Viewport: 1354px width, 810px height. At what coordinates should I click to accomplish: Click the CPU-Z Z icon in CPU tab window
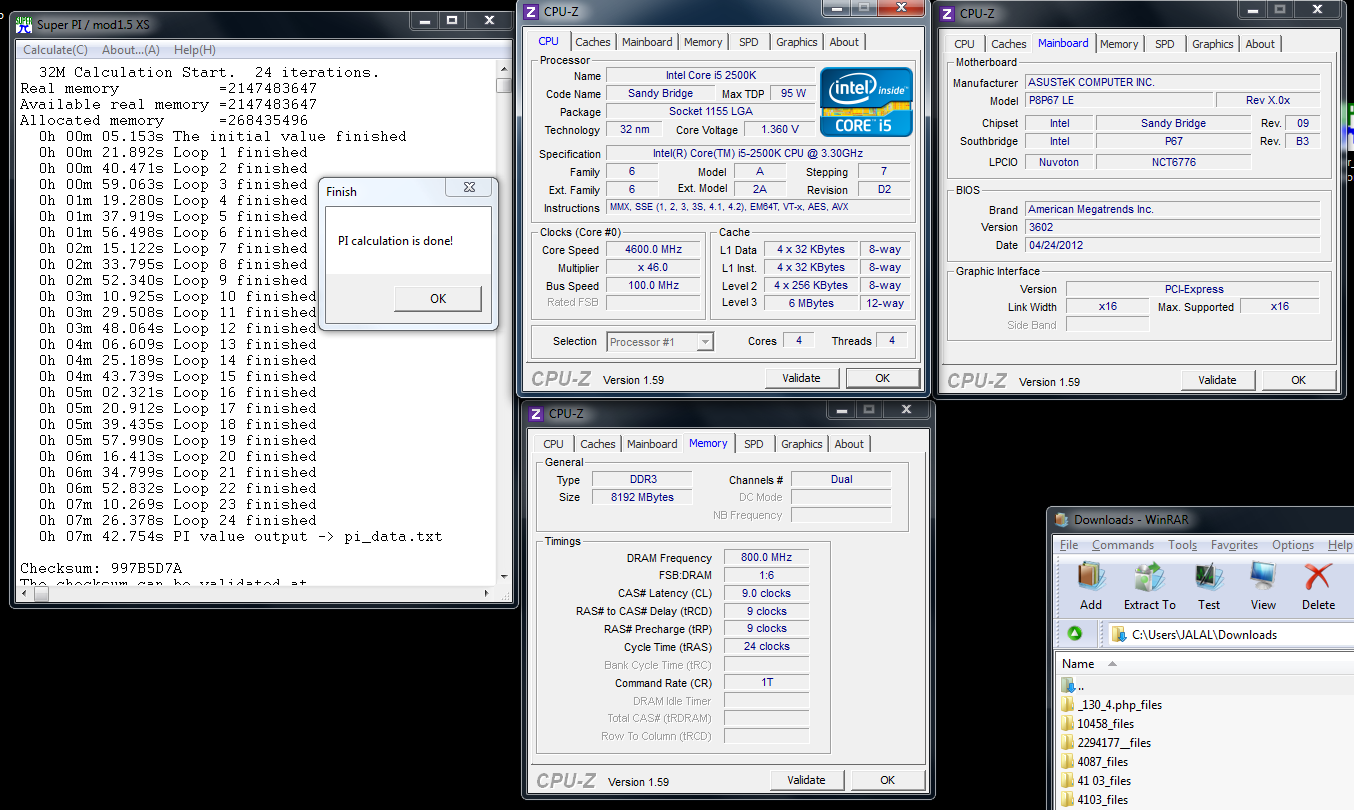click(x=529, y=11)
